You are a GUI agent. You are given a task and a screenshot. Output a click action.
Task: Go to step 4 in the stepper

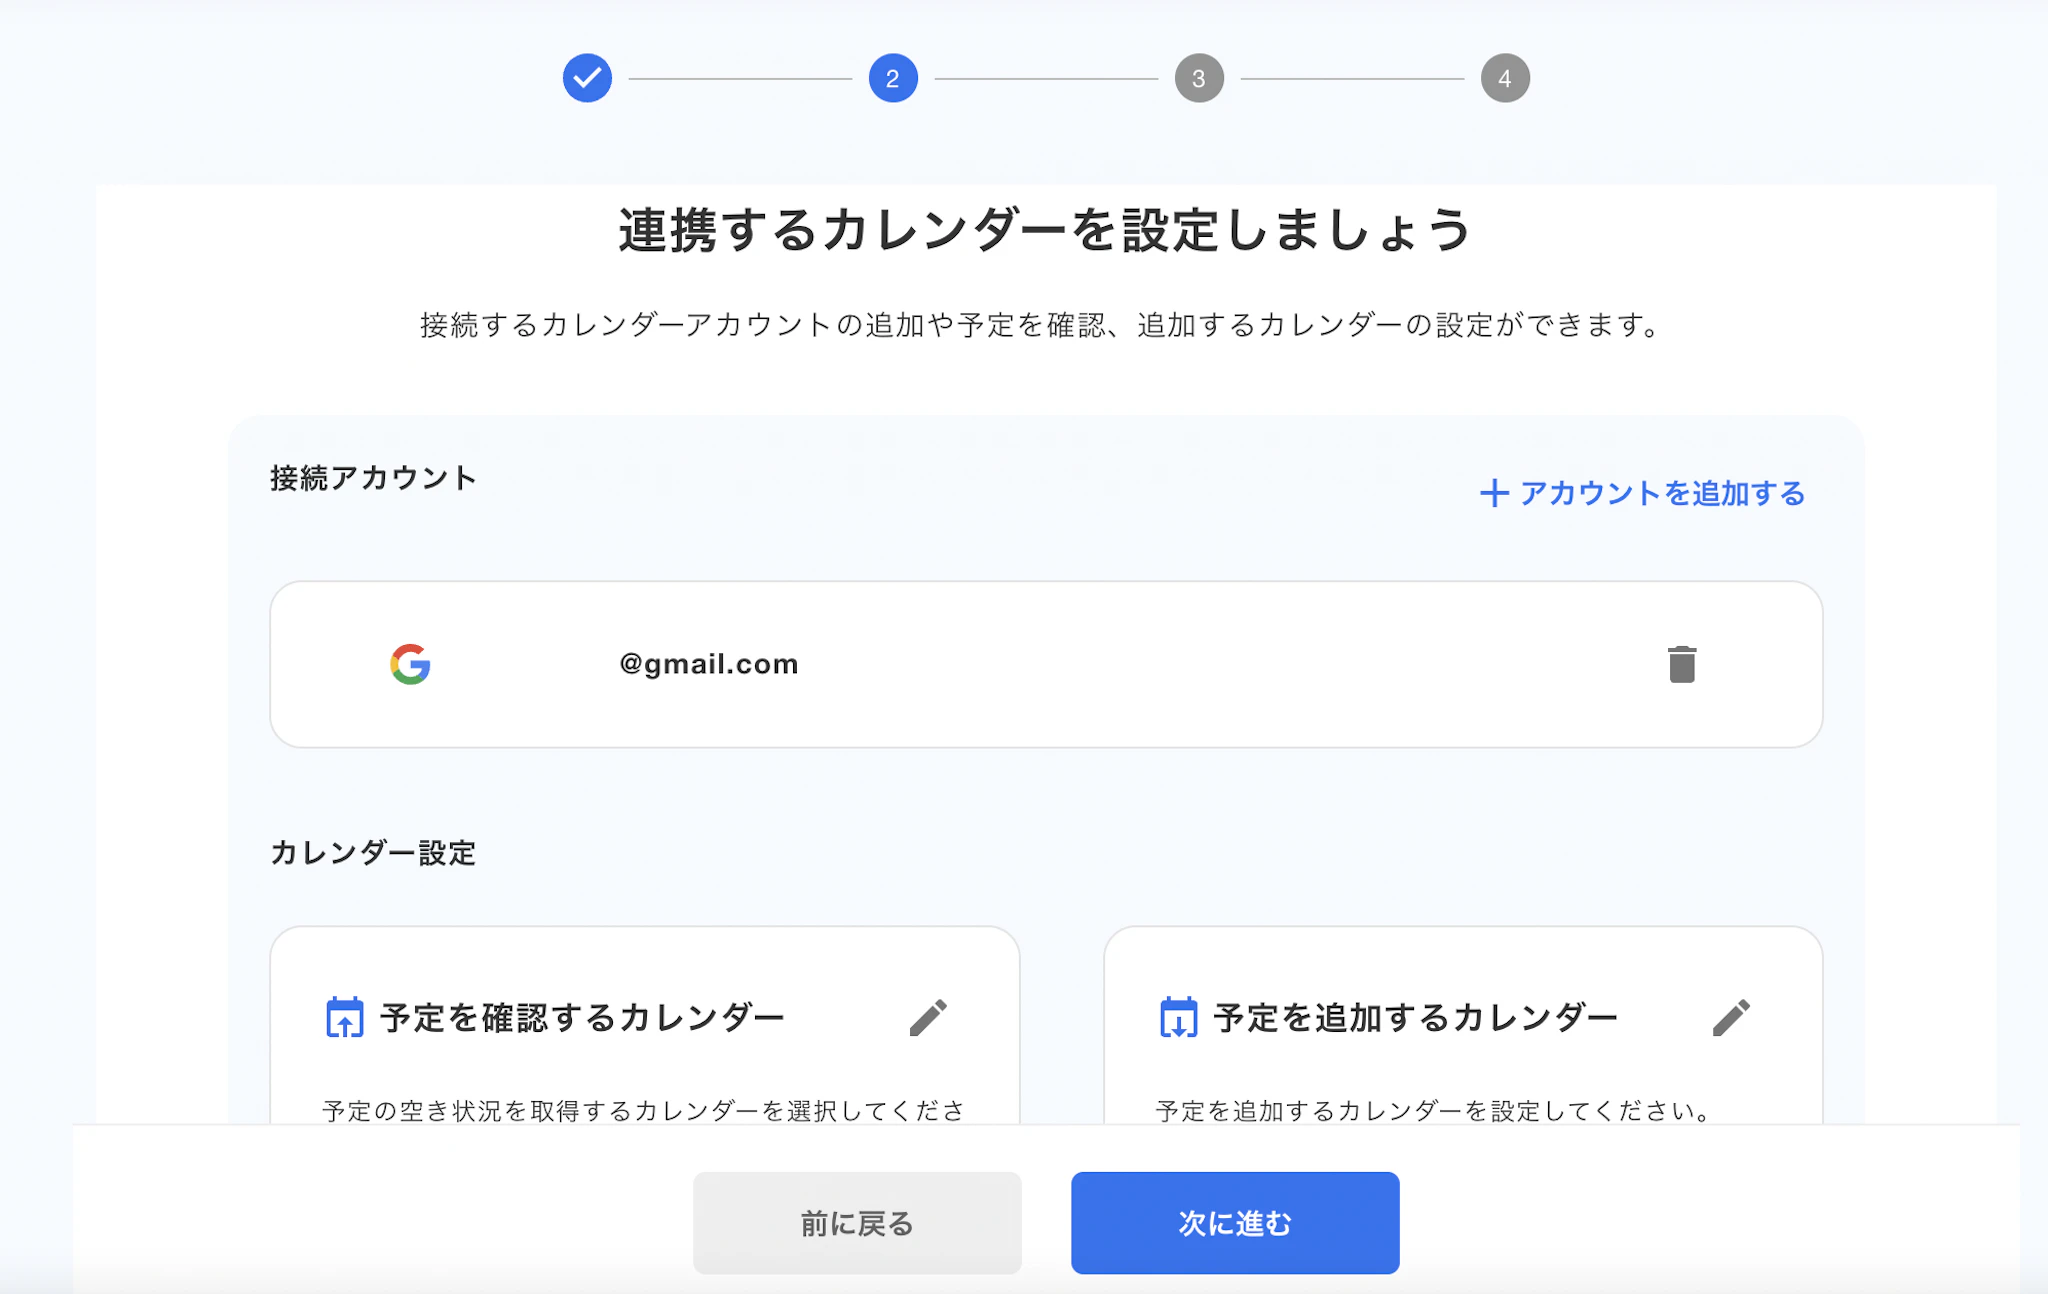click(1505, 78)
